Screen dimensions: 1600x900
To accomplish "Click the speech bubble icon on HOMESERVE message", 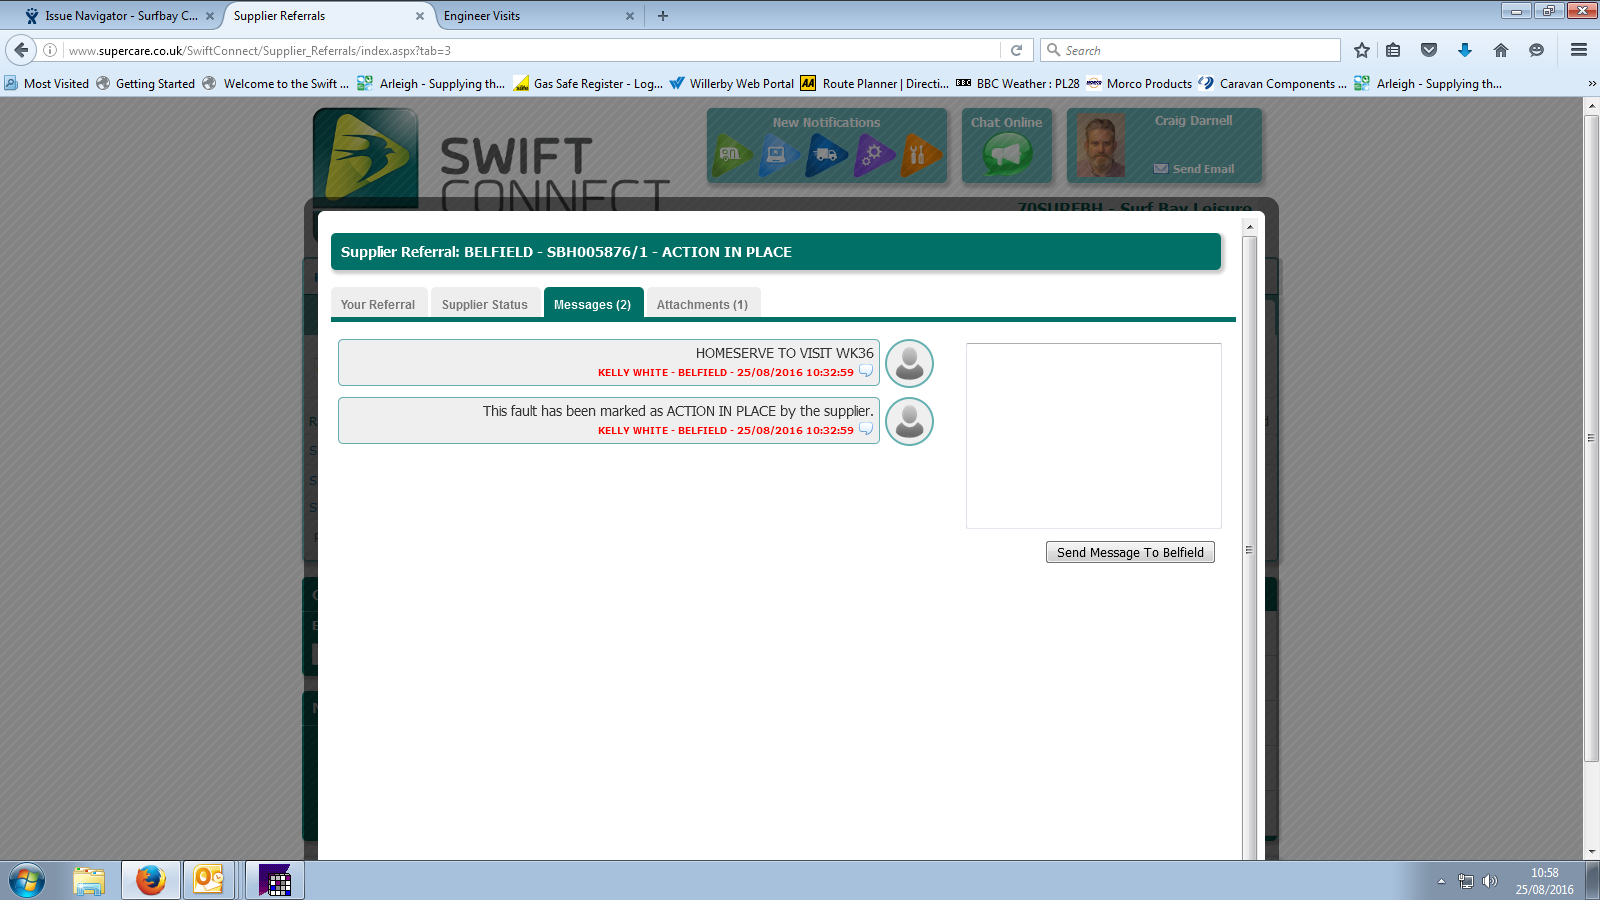I will (866, 371).
